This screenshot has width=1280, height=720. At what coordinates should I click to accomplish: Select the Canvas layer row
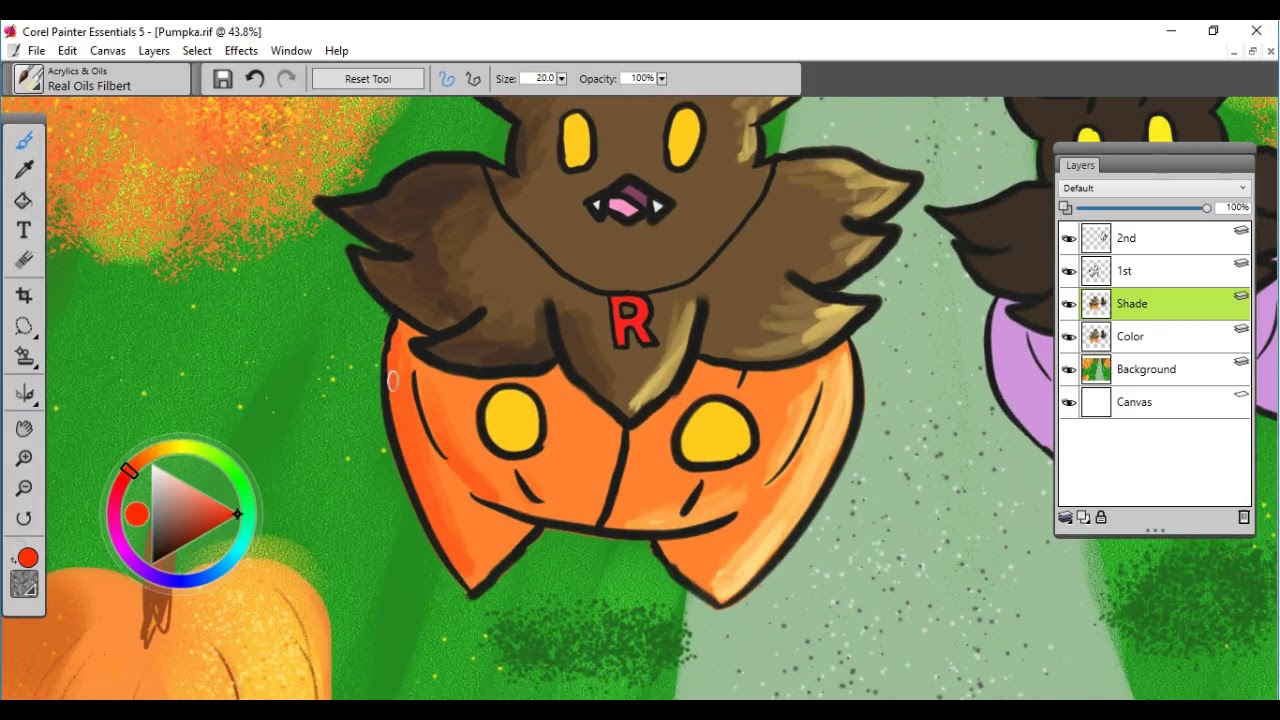1155,403
